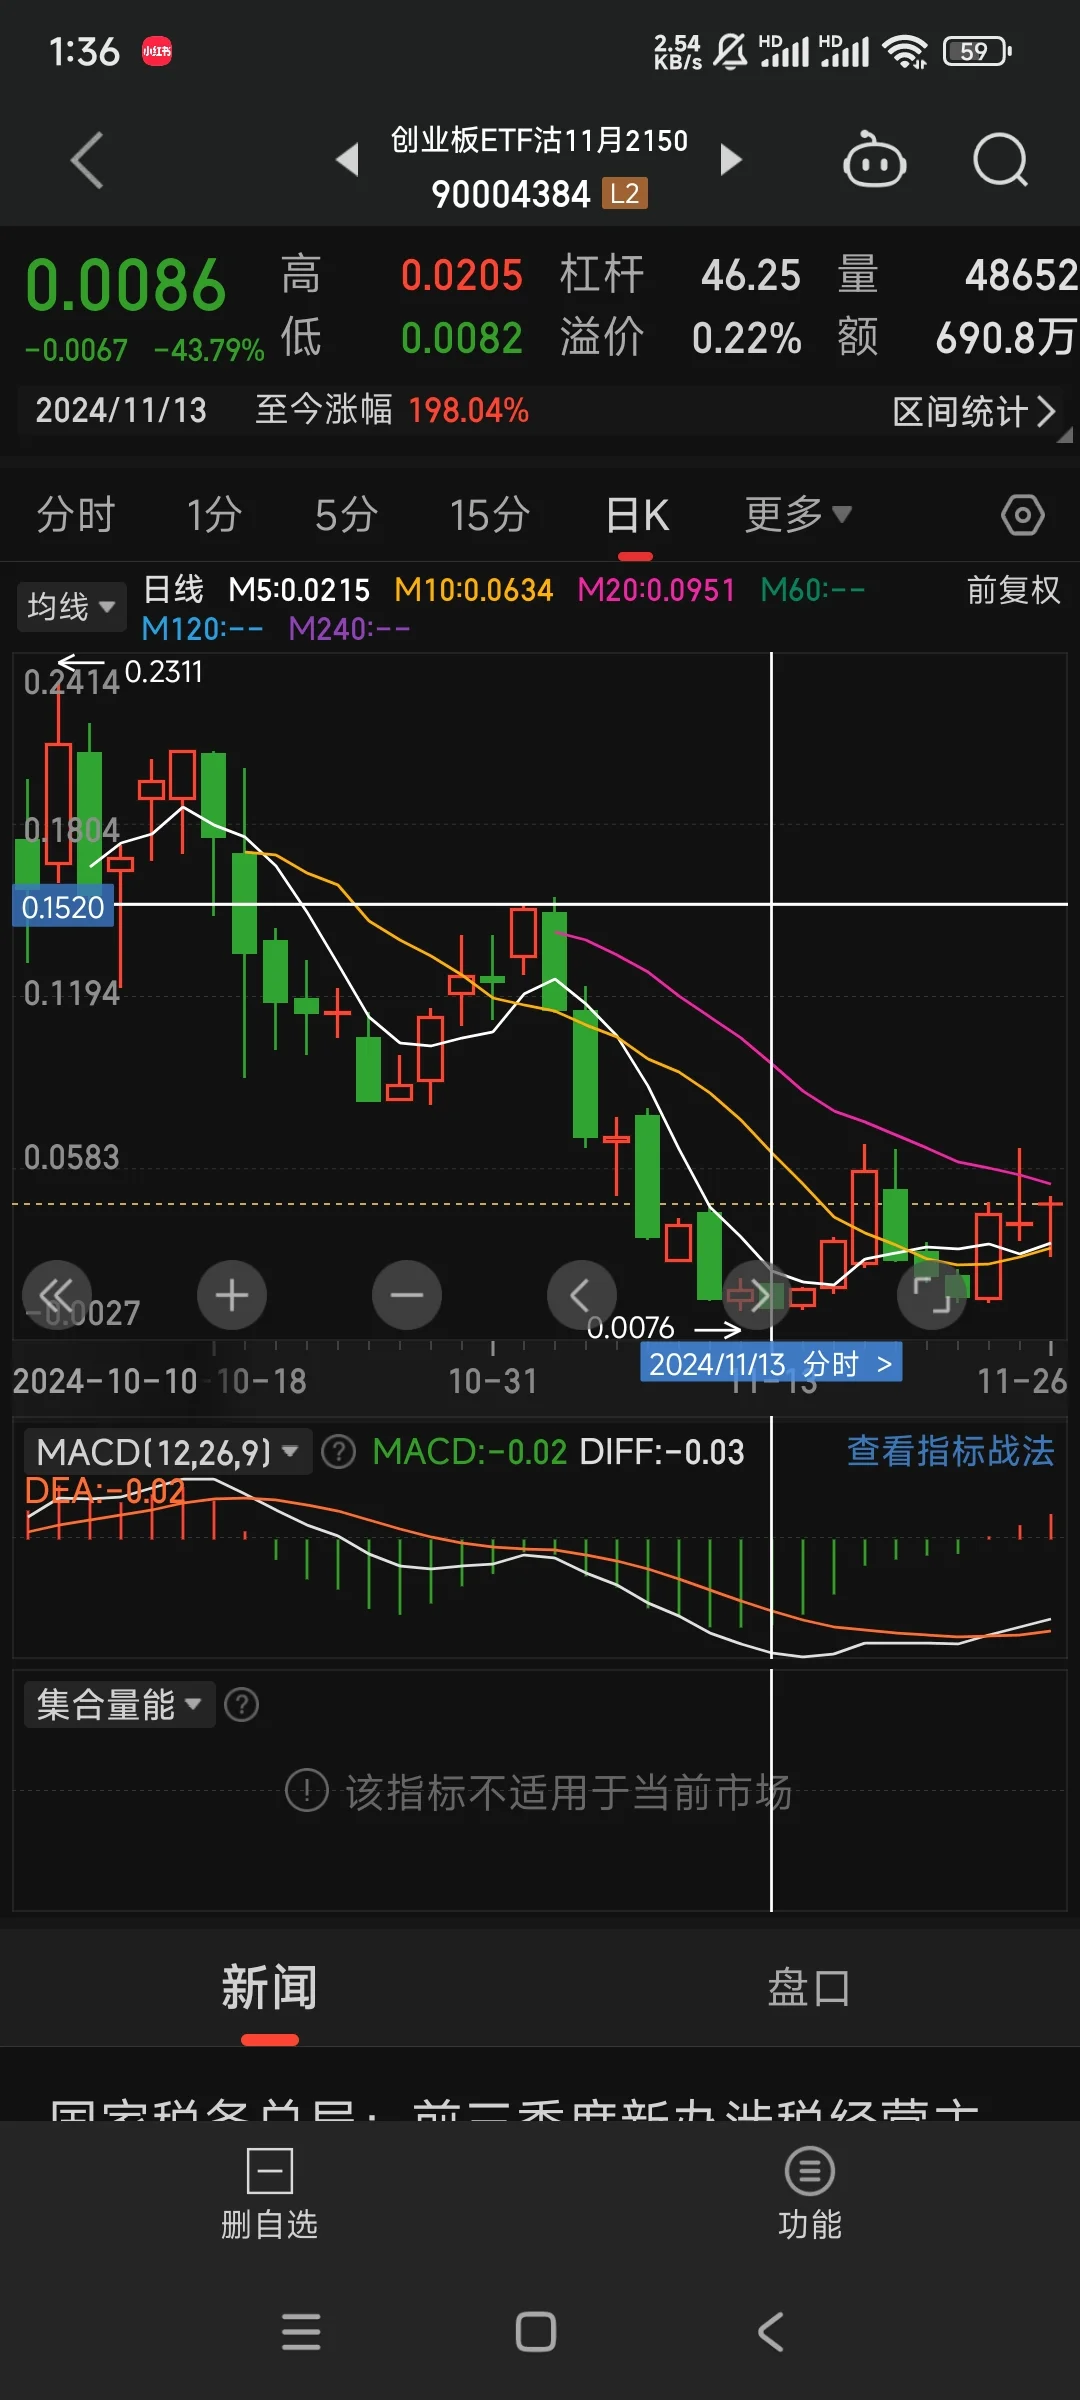Tap Android system back button
Image resolution: width=1080 pixels, height=2400 pixels.
[770, 2332]
